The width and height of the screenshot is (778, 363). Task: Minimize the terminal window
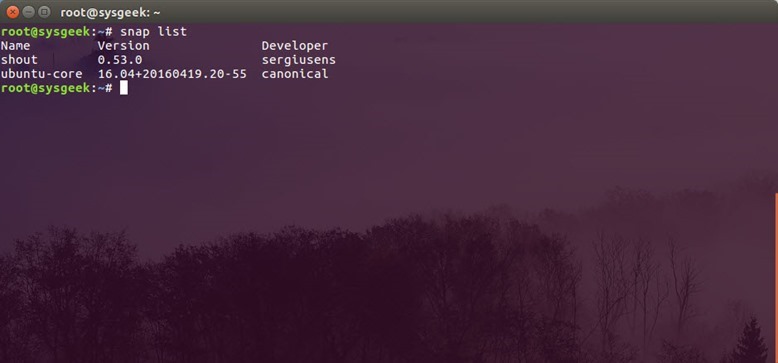tap(28, 12)
